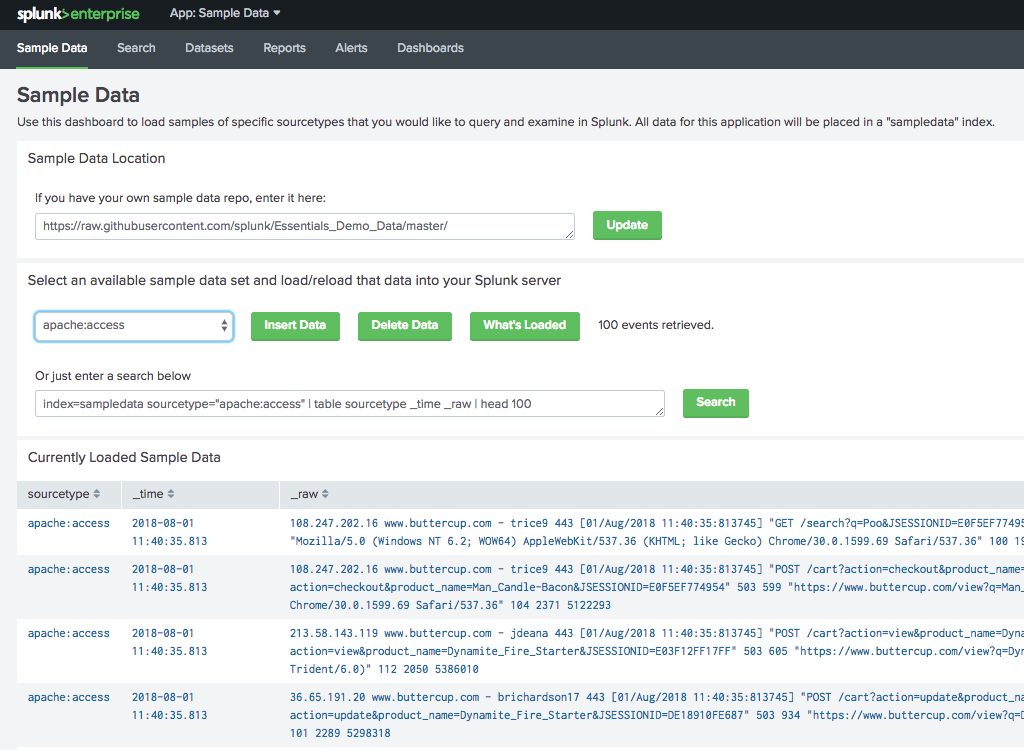
Task: Click the Sample Data page heading
Action: tap(78, 95)
